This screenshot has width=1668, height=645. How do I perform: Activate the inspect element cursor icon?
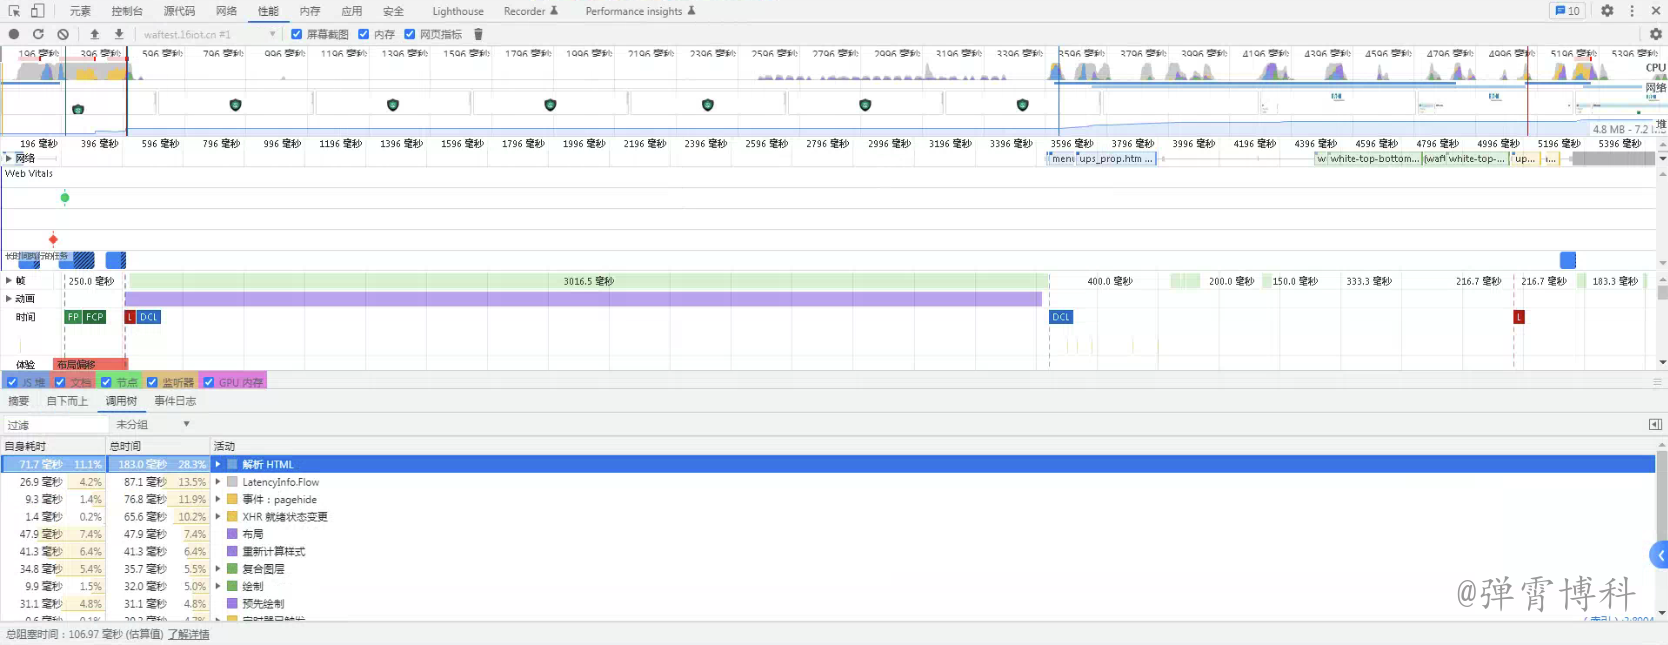click(14, 11)
